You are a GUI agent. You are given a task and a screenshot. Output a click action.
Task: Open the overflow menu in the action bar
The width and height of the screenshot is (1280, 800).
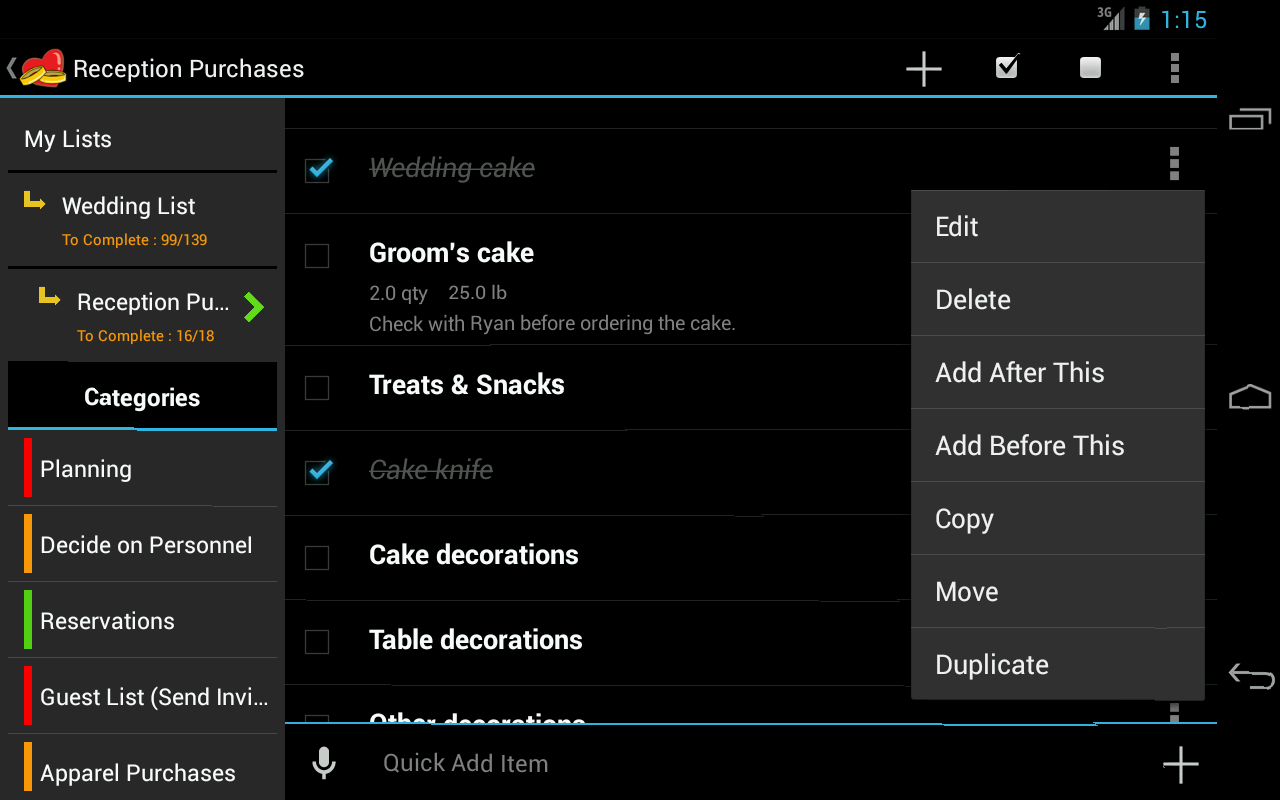pos(1174,68)
